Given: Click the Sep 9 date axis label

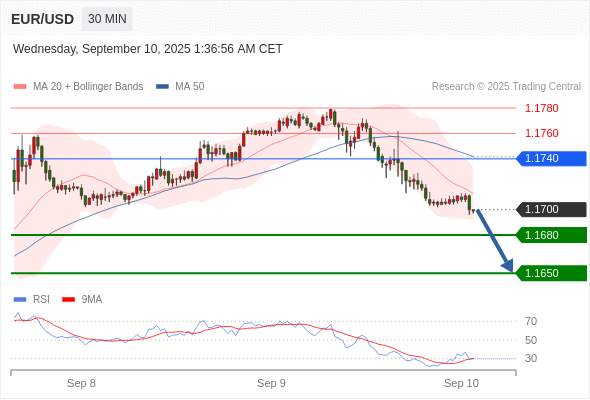Looking at the screenshot, I should [x=271, y=383].
